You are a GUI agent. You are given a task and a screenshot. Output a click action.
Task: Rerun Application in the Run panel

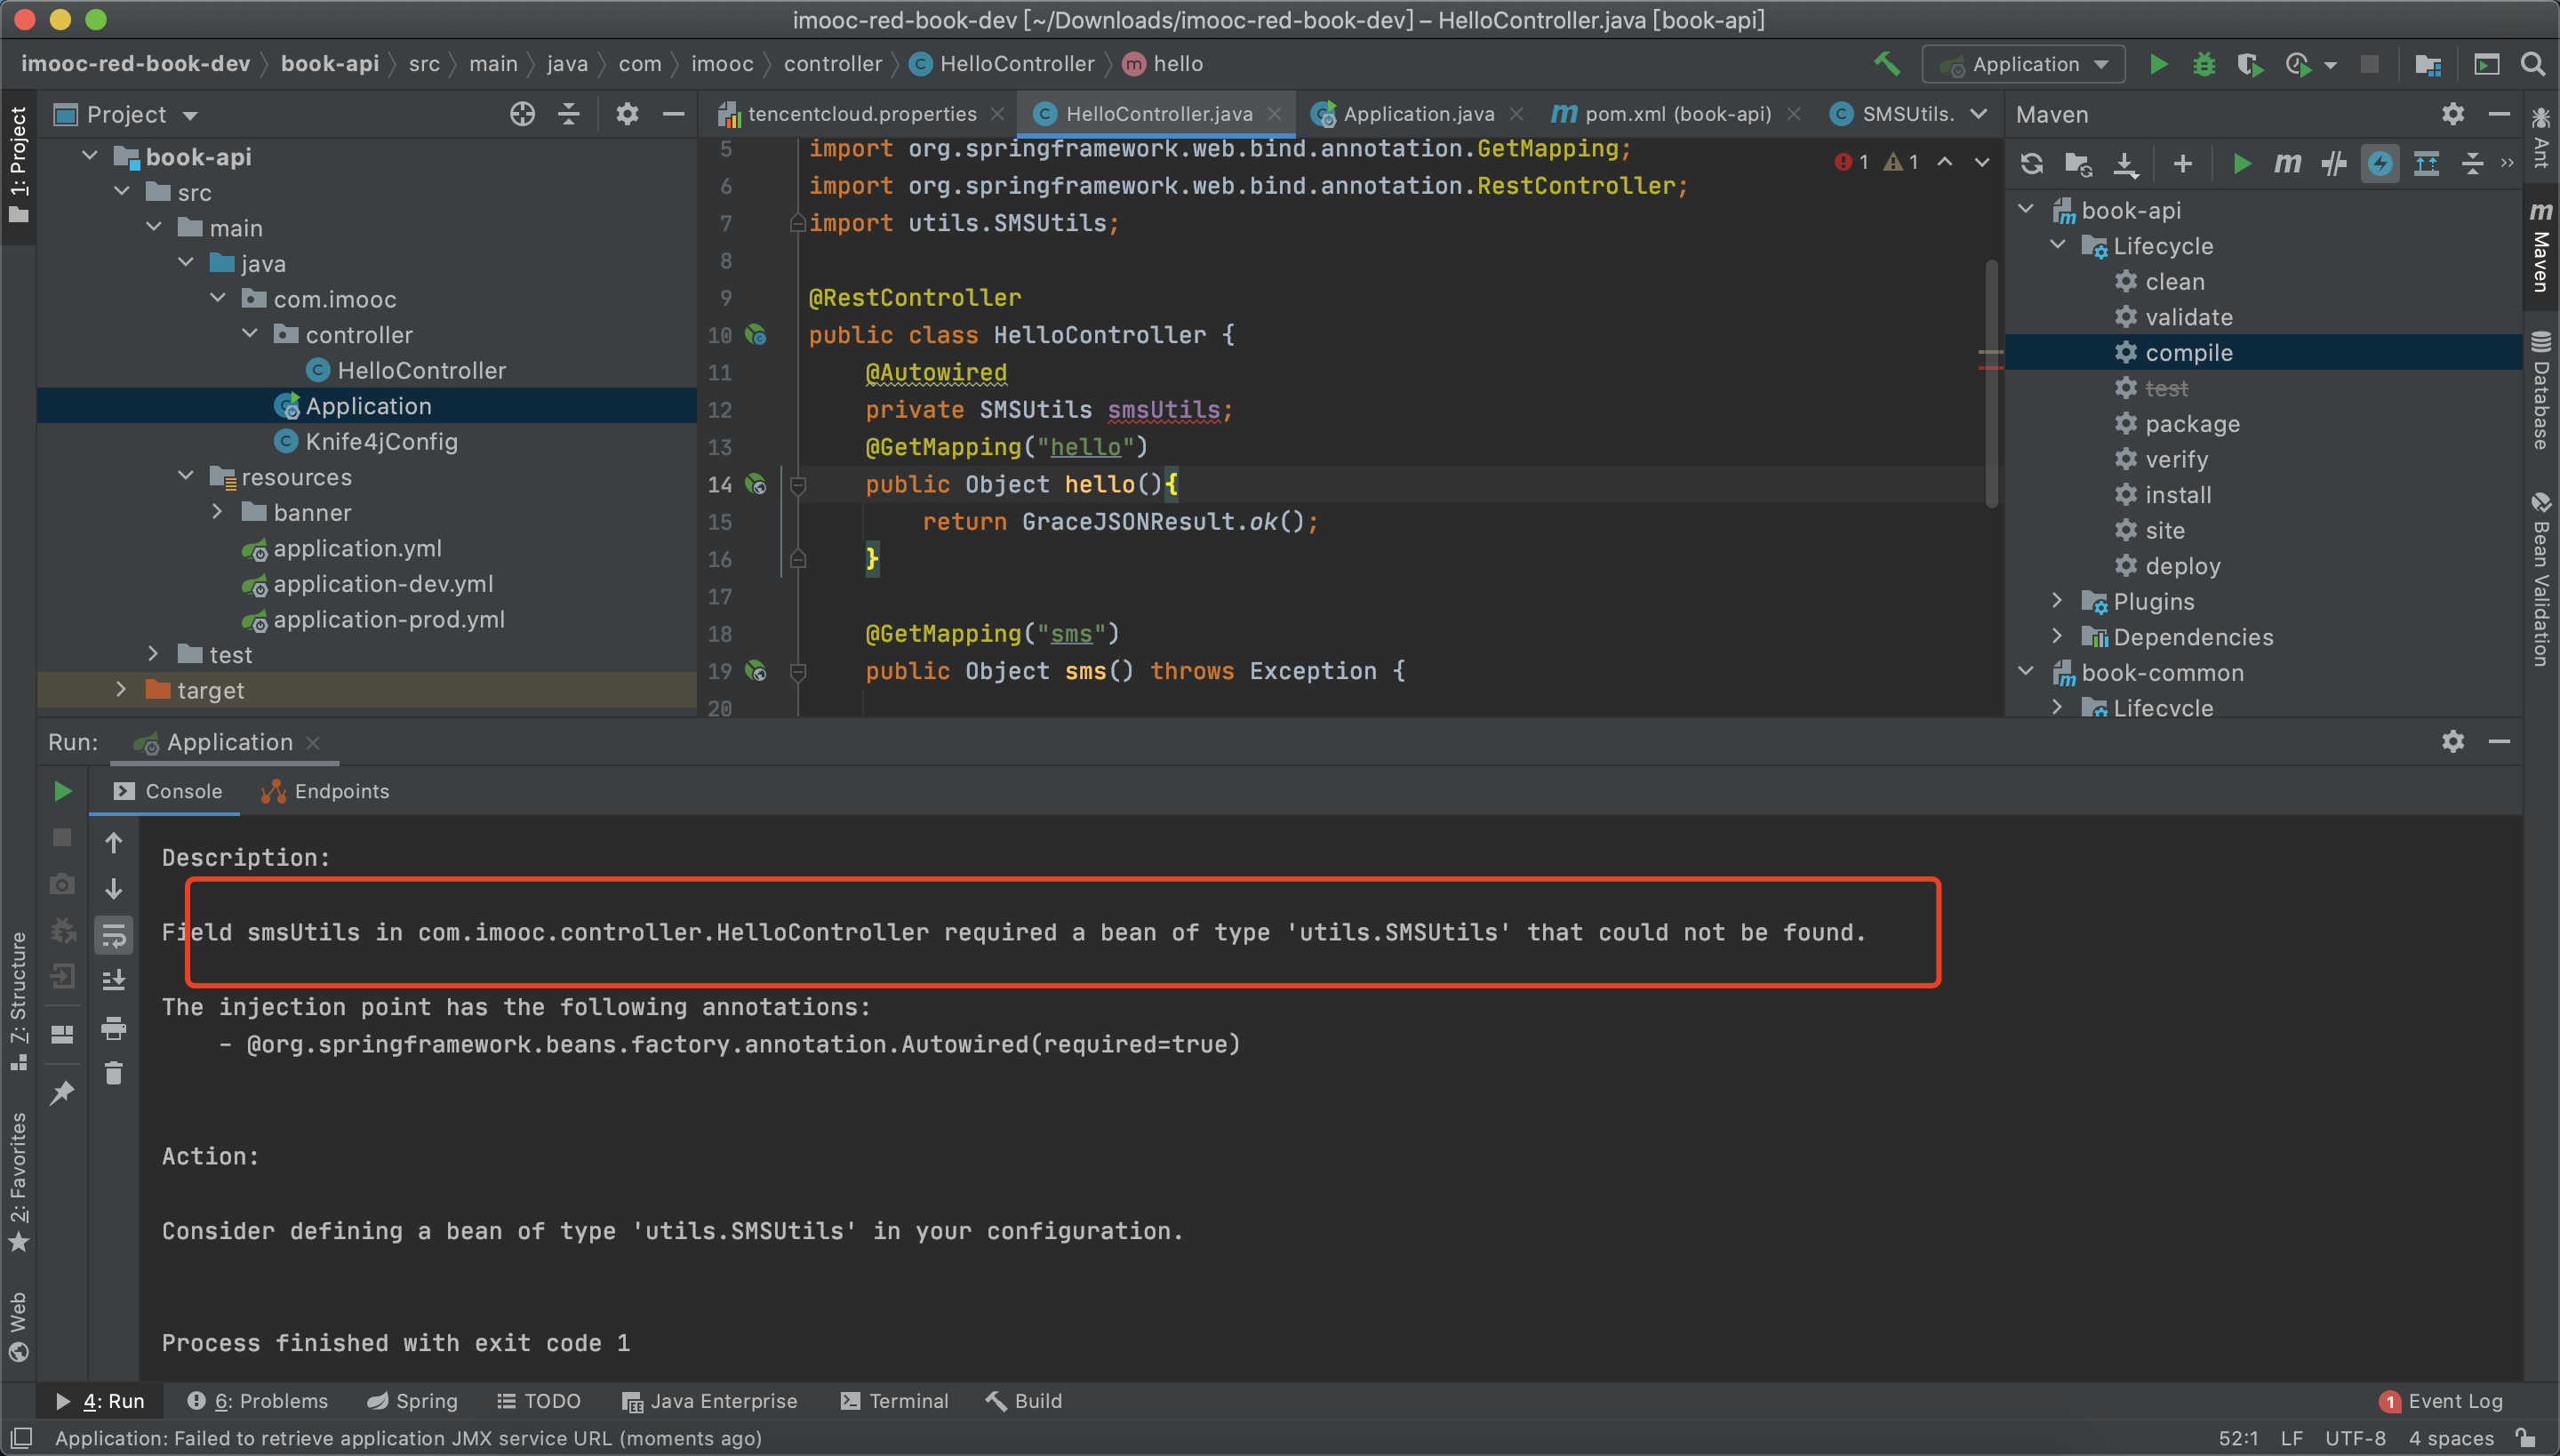[x=62, y=791]
